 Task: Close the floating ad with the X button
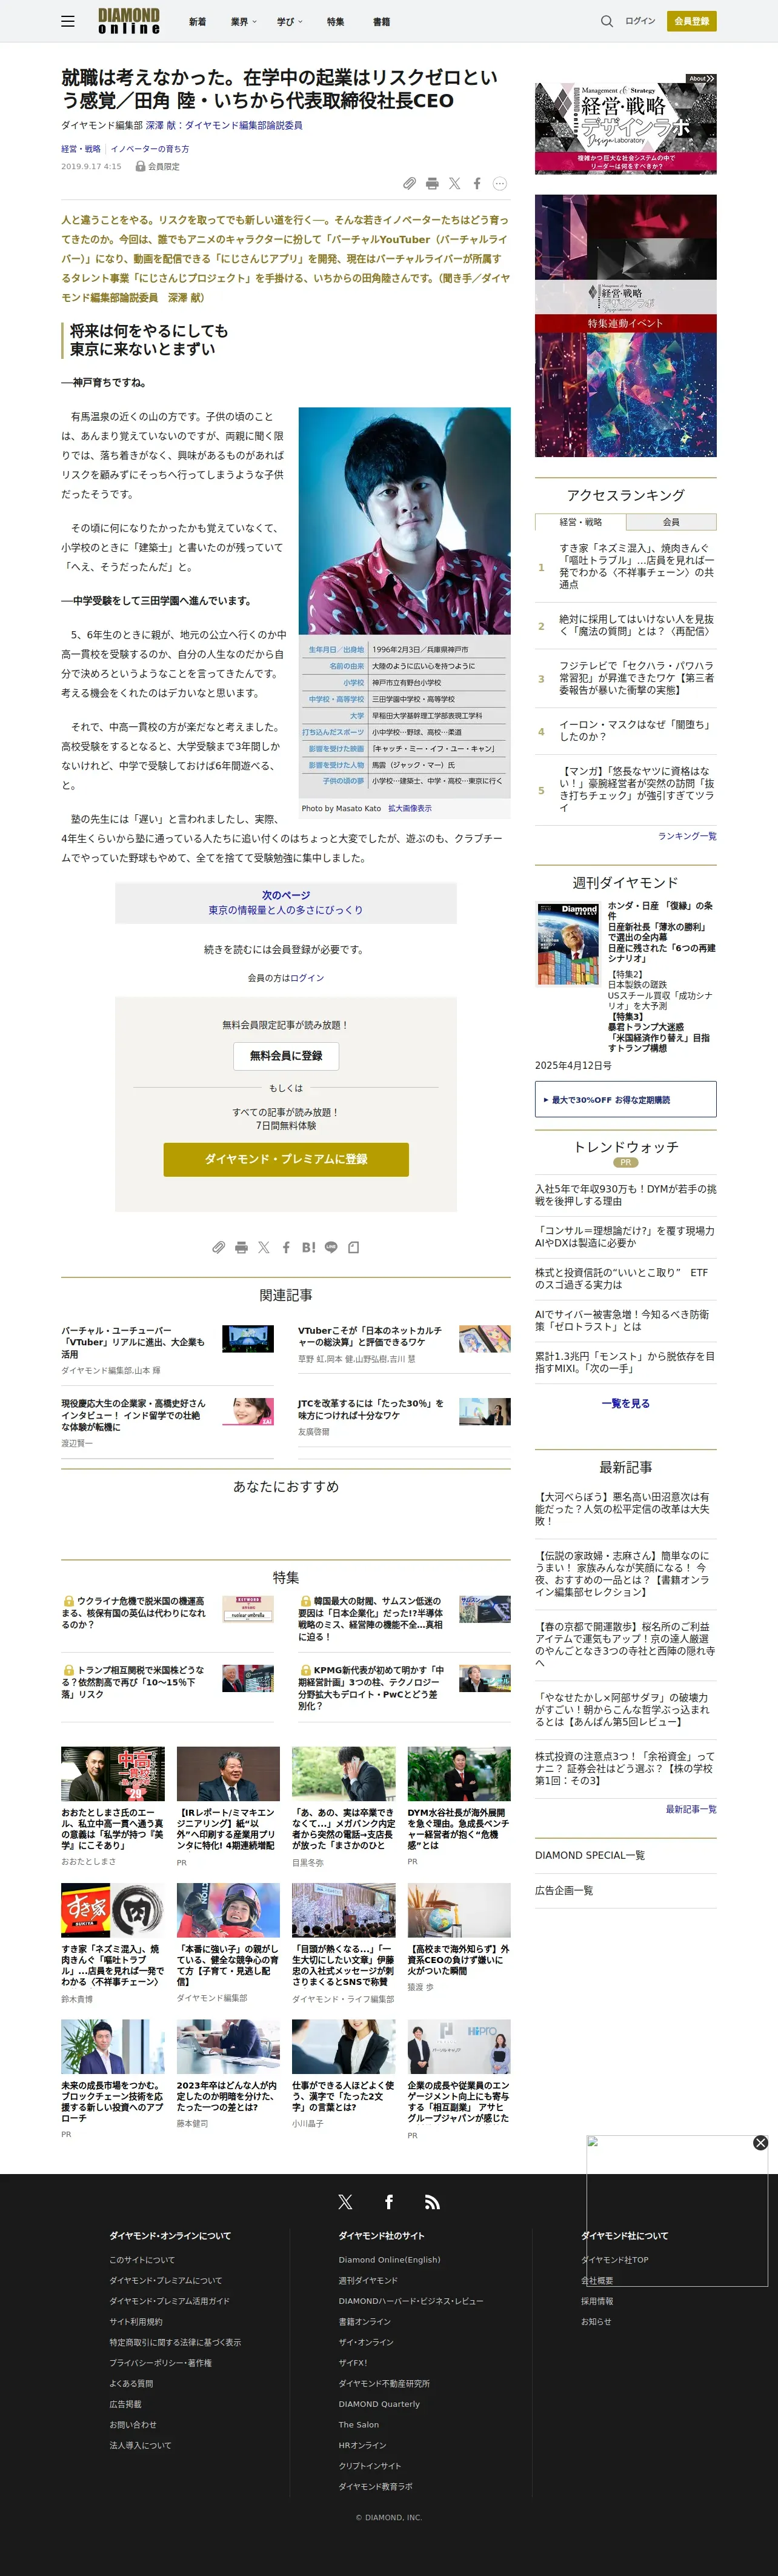[760, 2143]
